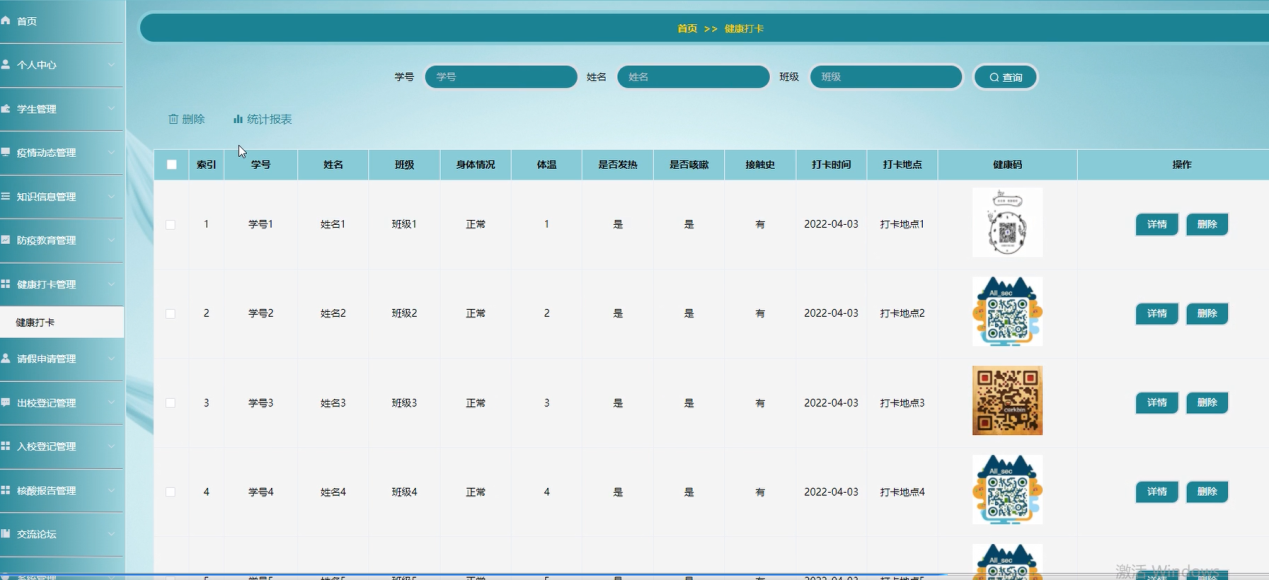Image resolution: width=1269 pixels, height=580 pixels.
Task: Click the cell reading 打卡地点3
Action: point(902,403)
